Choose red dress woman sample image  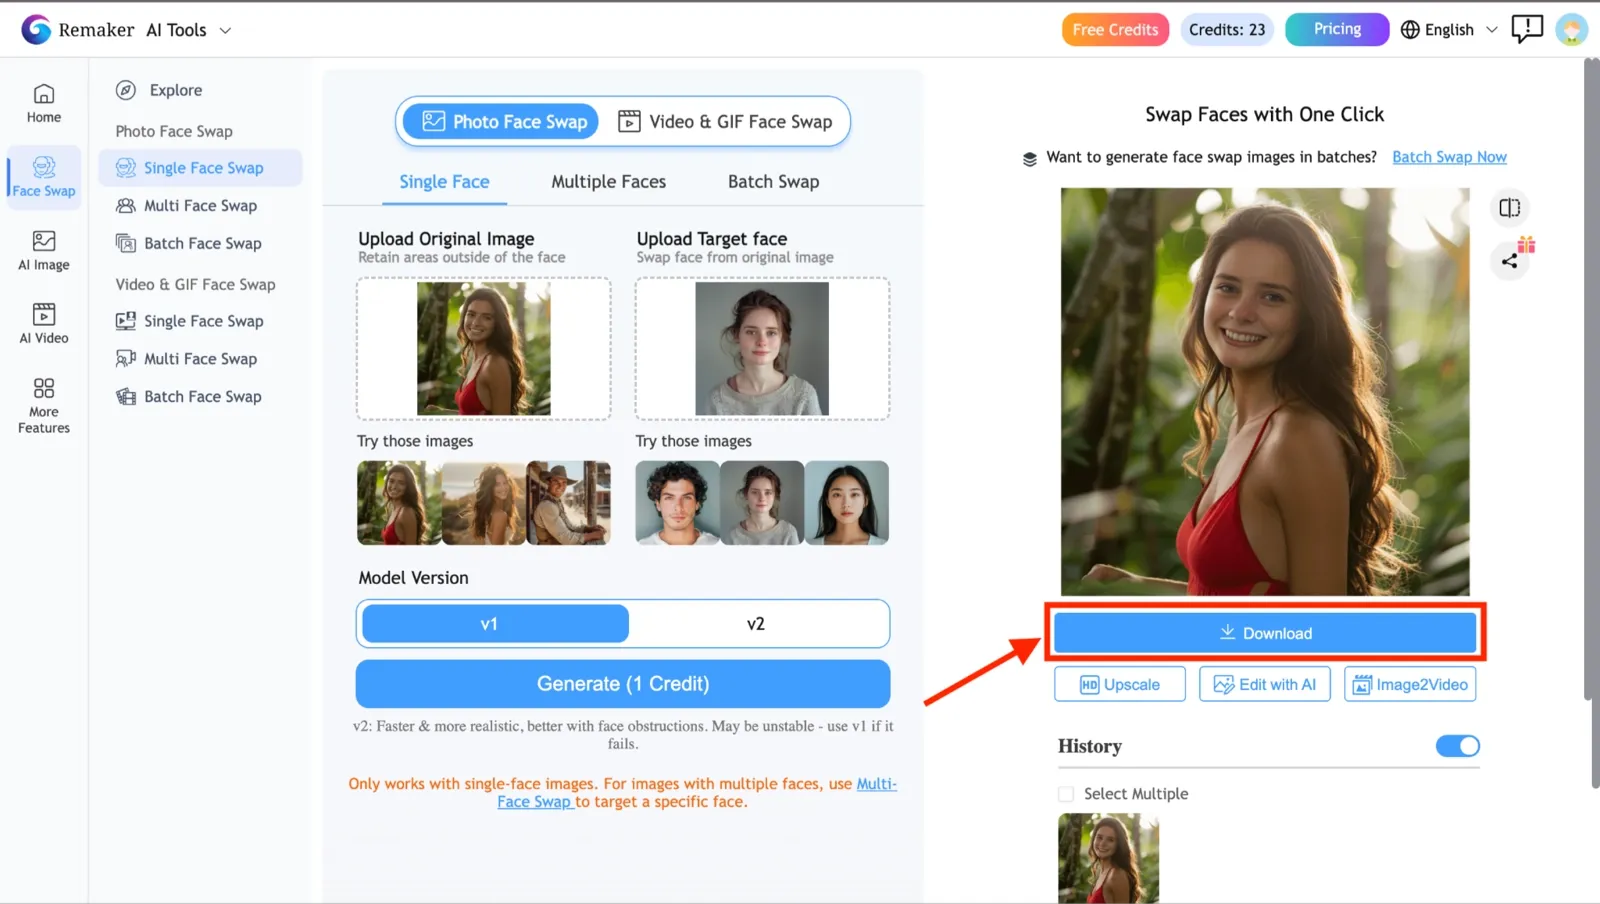[399, 503]
